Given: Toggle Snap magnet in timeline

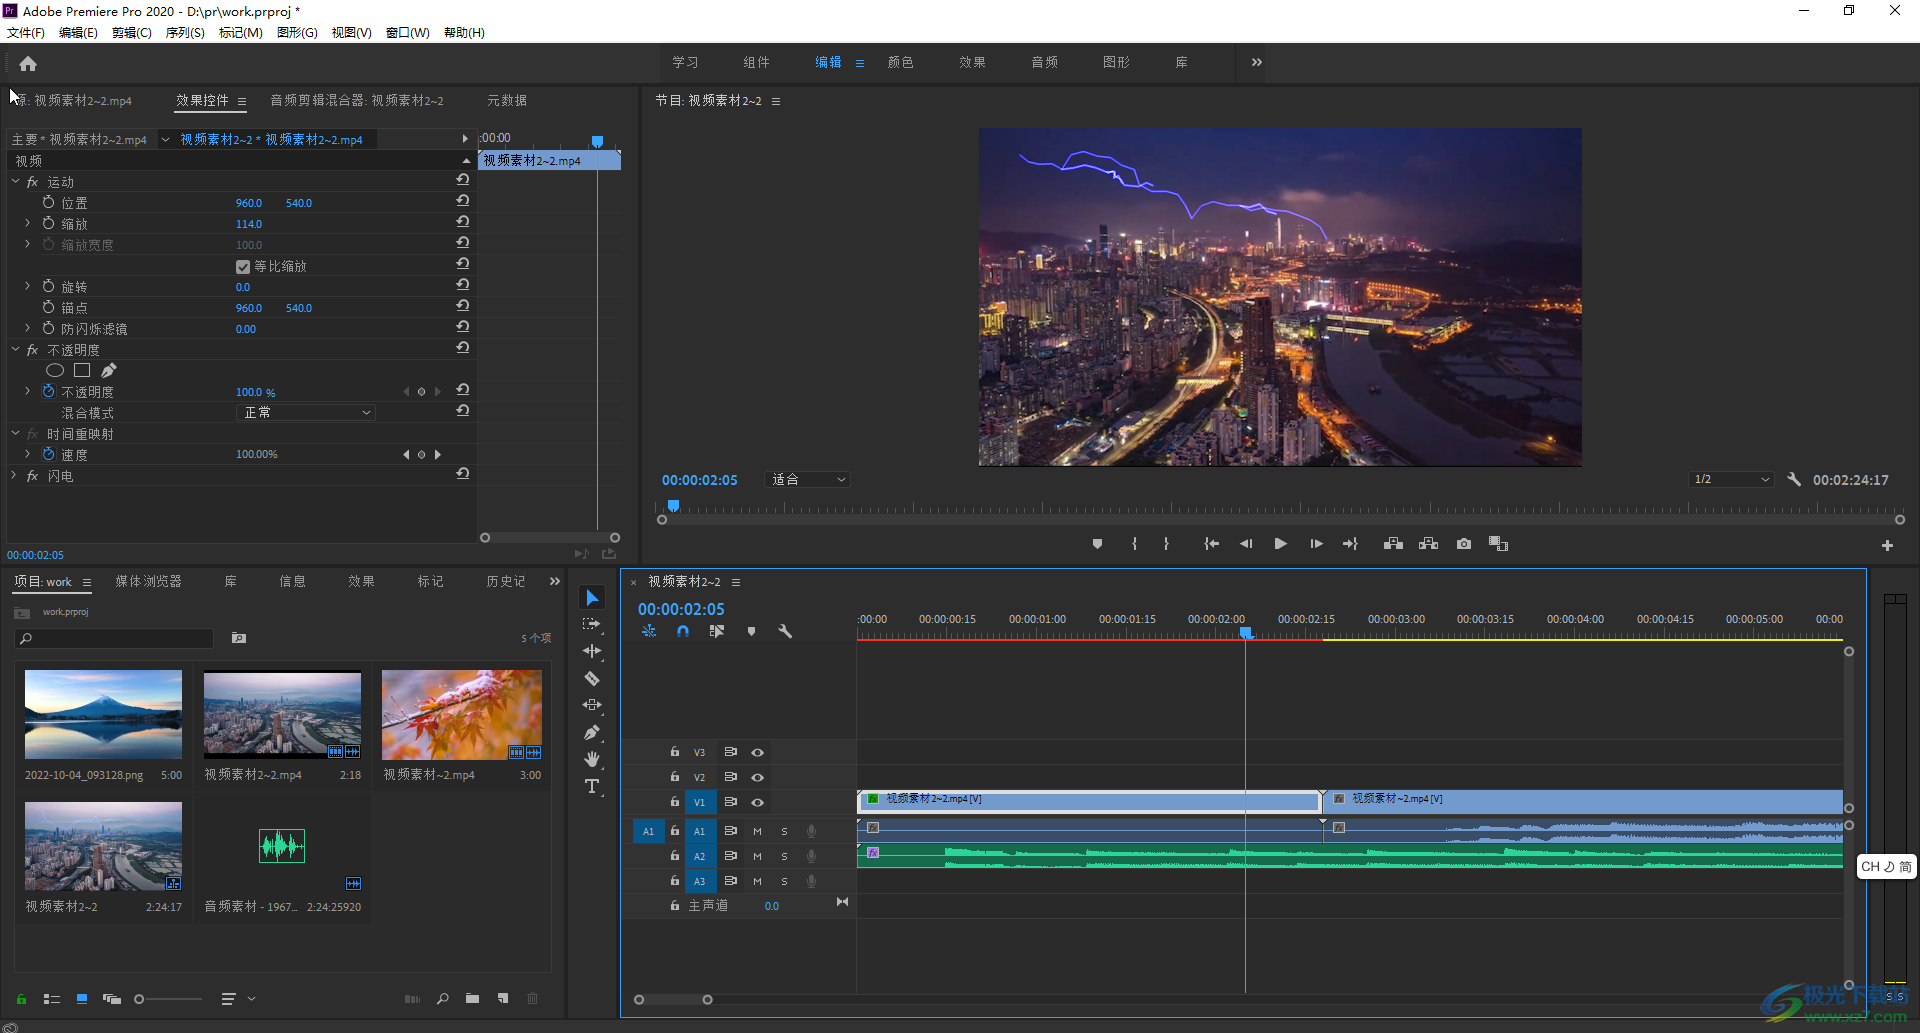Looking at the screenshot, I should click(683, 631).
